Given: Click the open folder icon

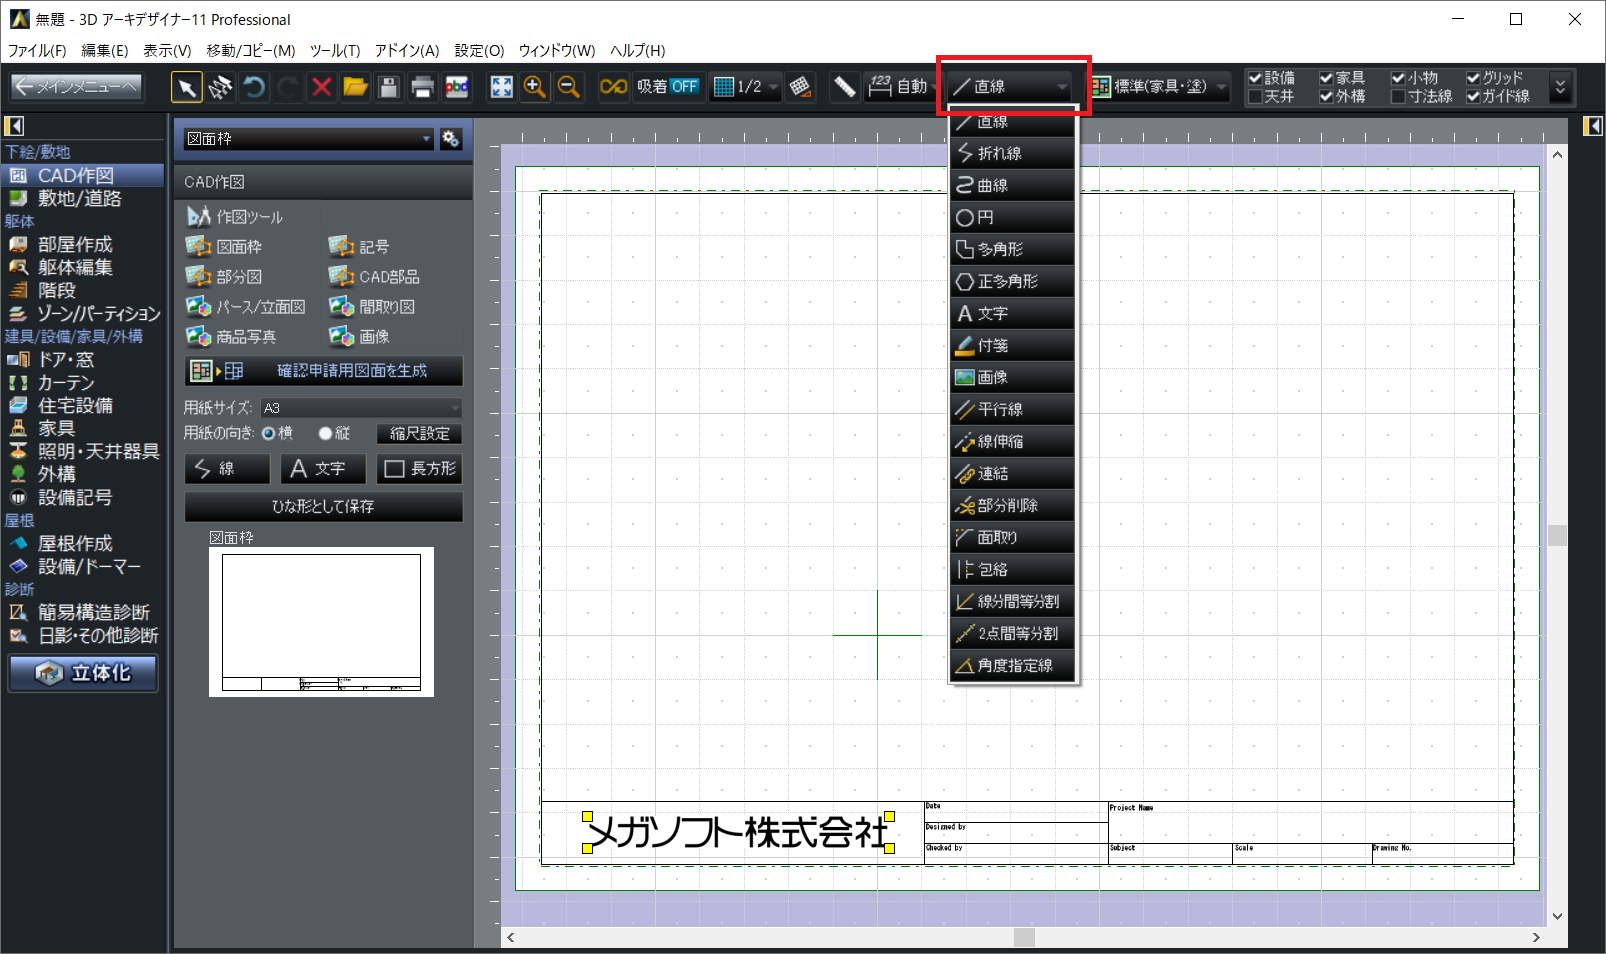Looking at the screenshot, I should click(x=355, y=87).
